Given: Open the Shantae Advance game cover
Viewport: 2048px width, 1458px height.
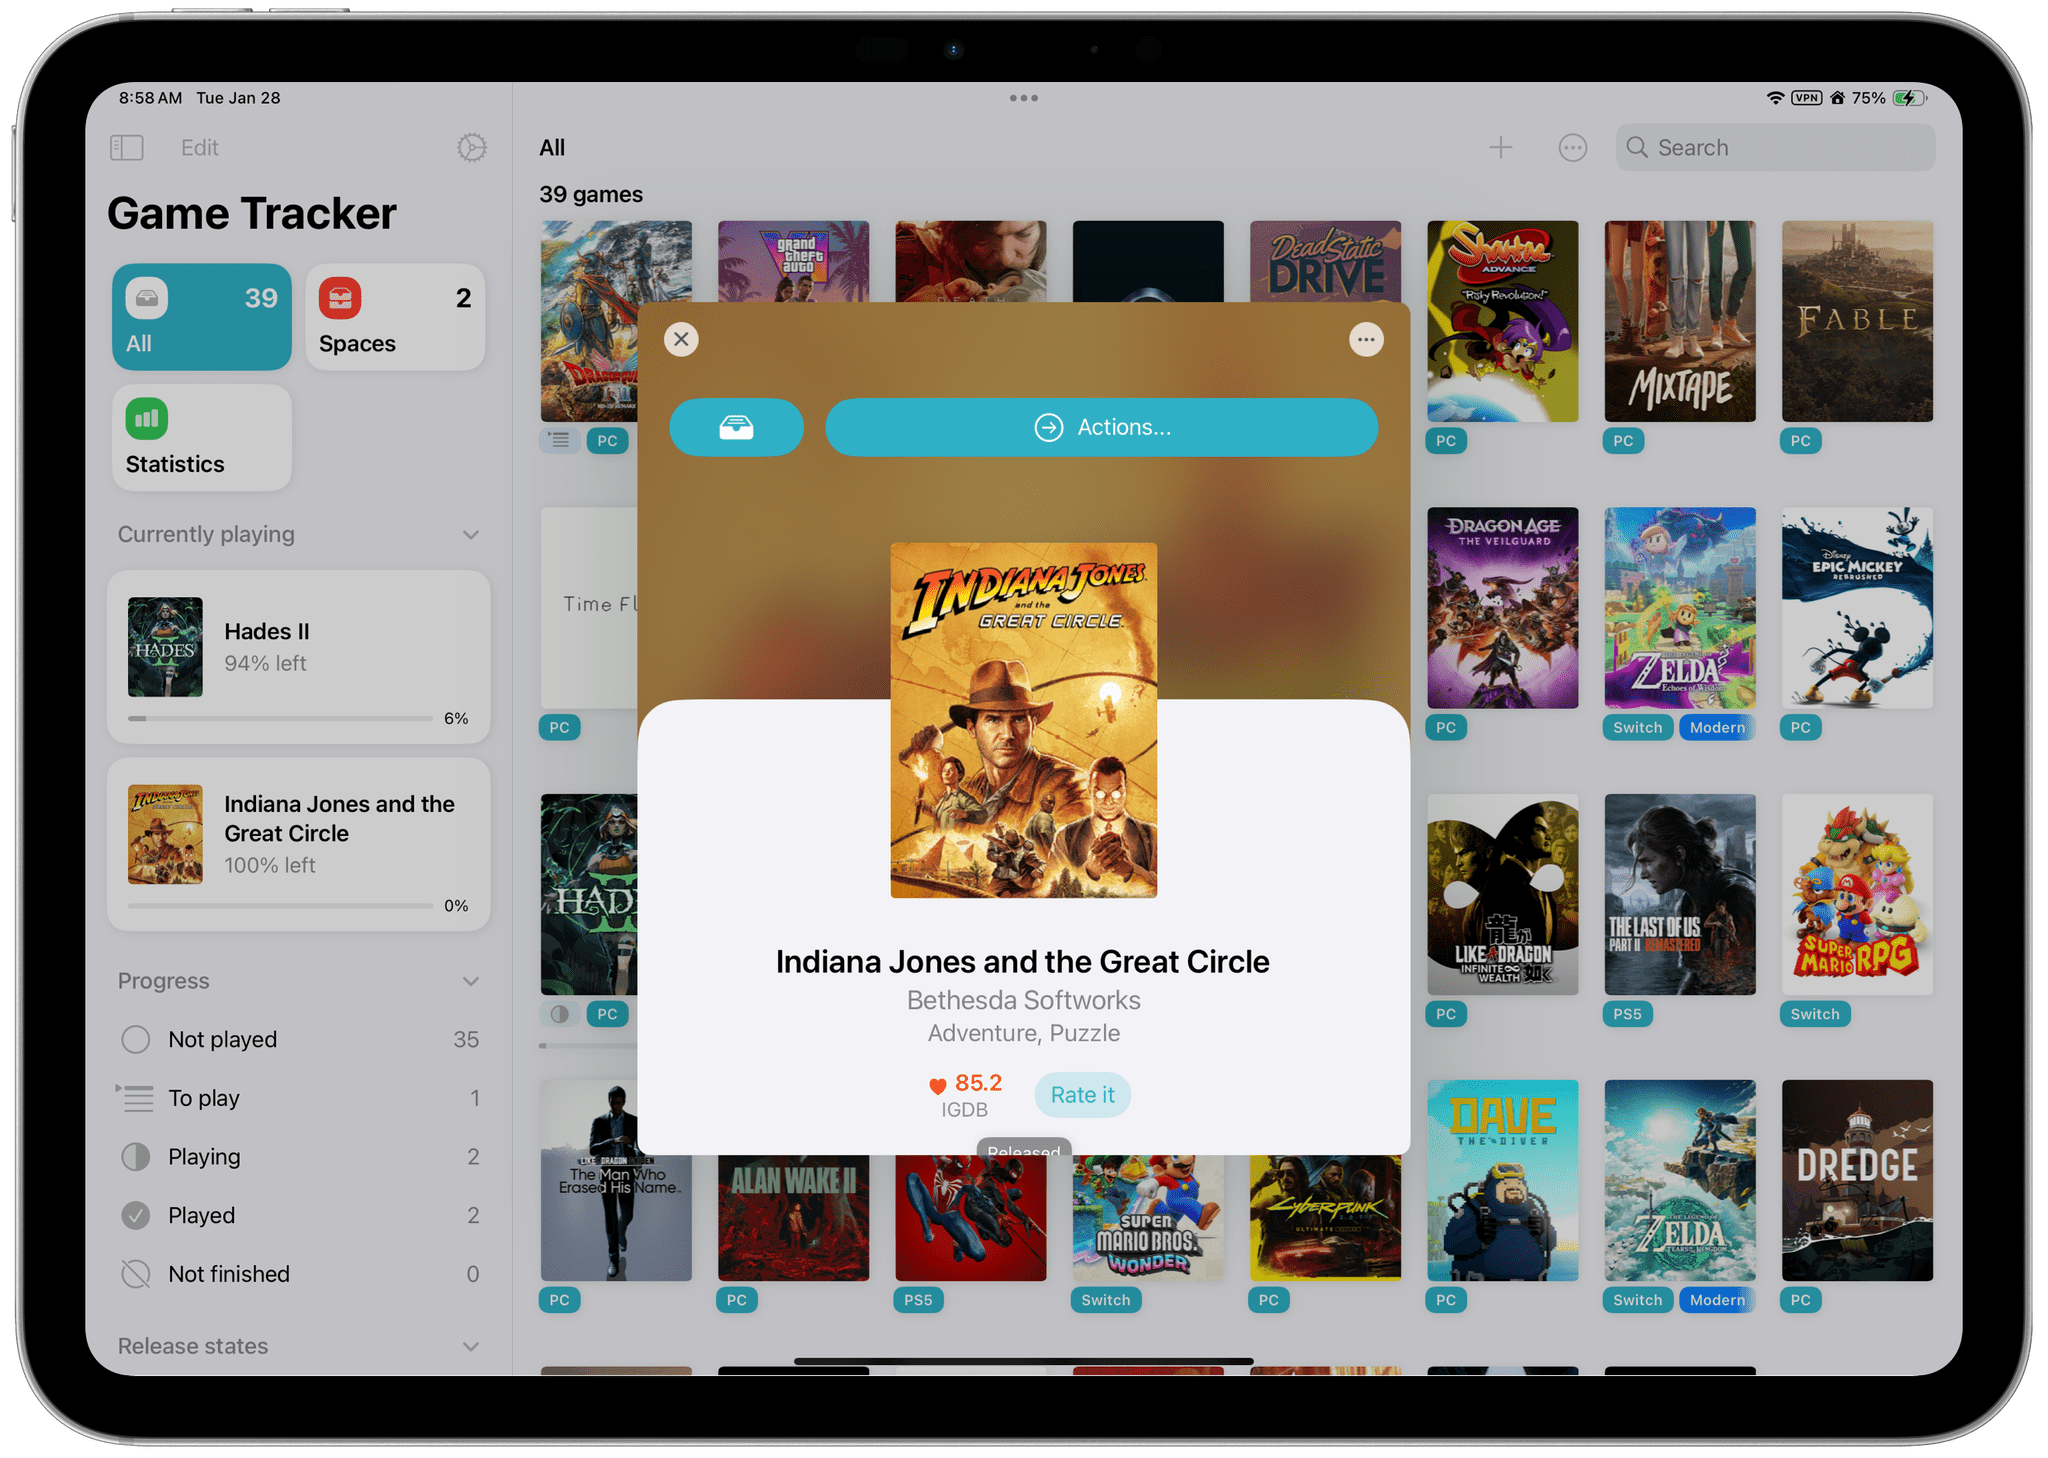Looking at the screenshot, I should [1502, 321].
